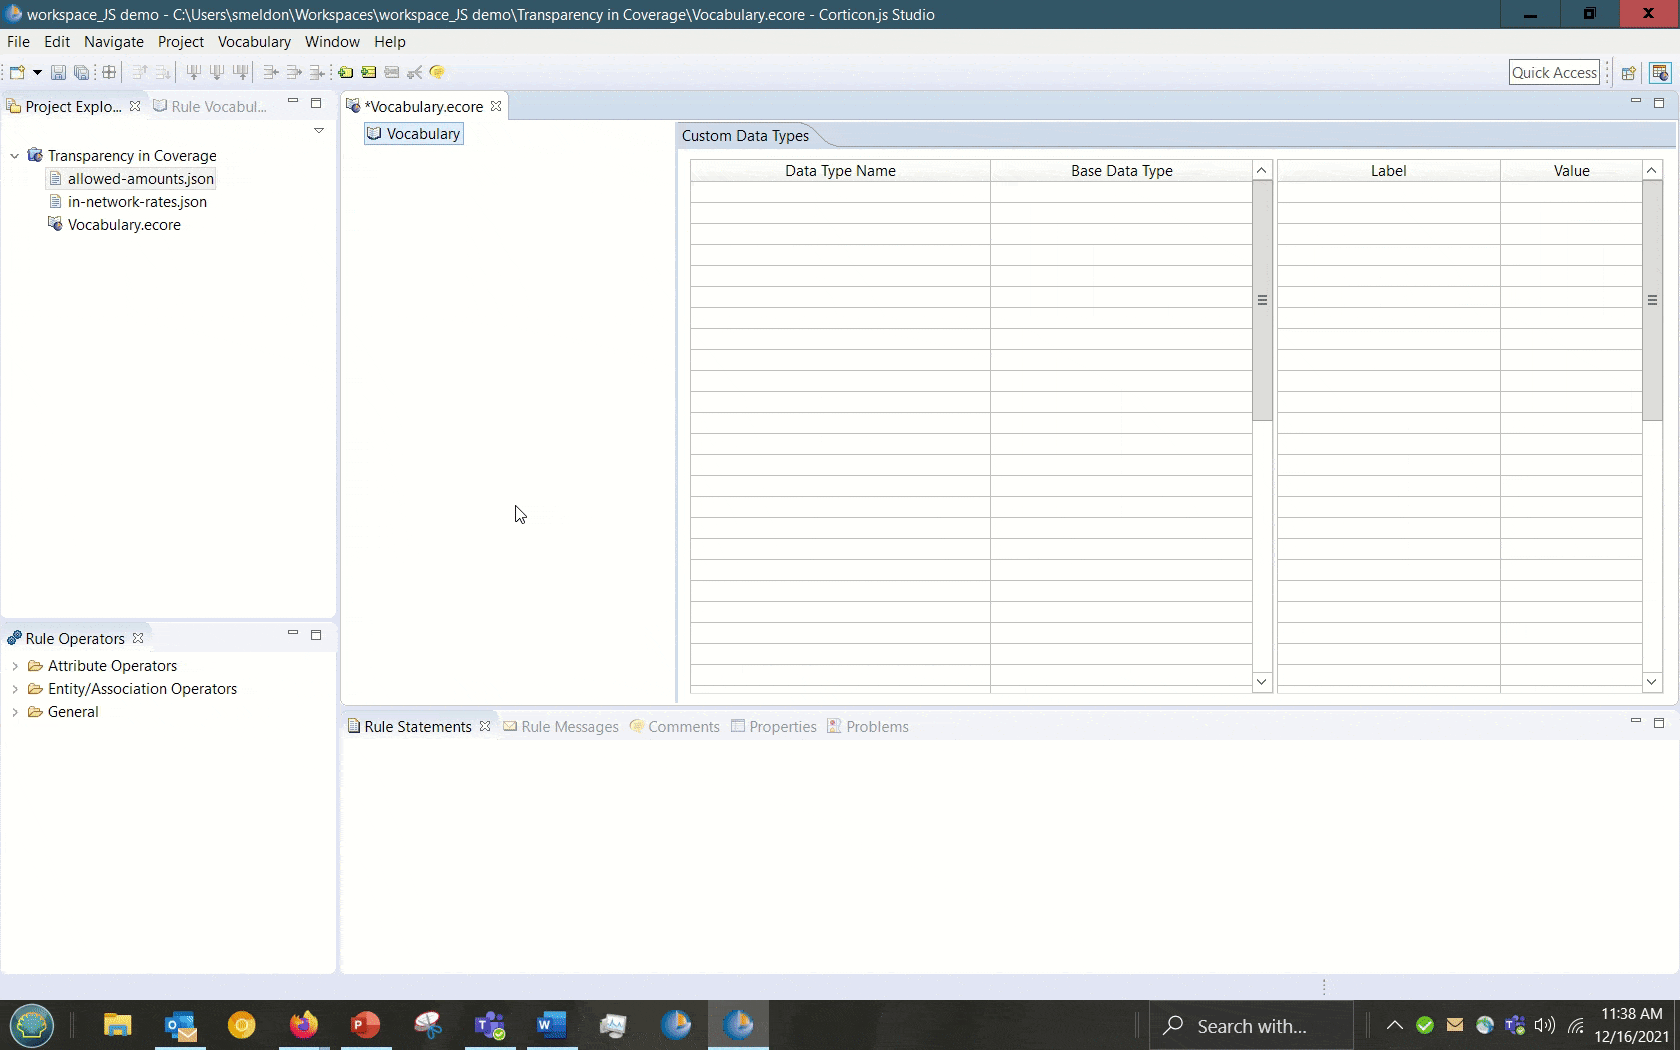
Task: Click the Save All toolbar icon
Action: 81,72
